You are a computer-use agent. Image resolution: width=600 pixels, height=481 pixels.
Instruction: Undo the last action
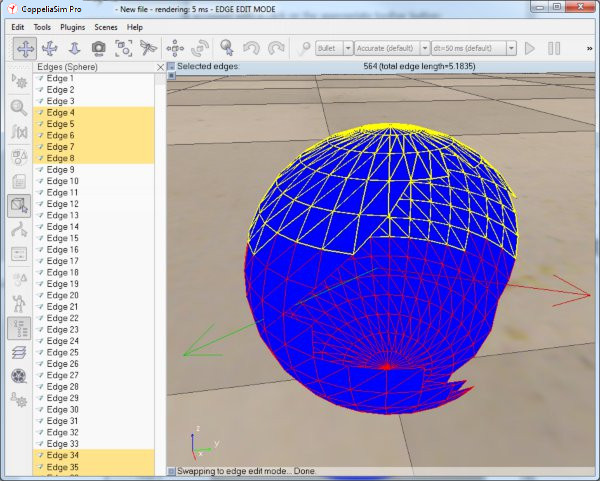pos(251,49)
